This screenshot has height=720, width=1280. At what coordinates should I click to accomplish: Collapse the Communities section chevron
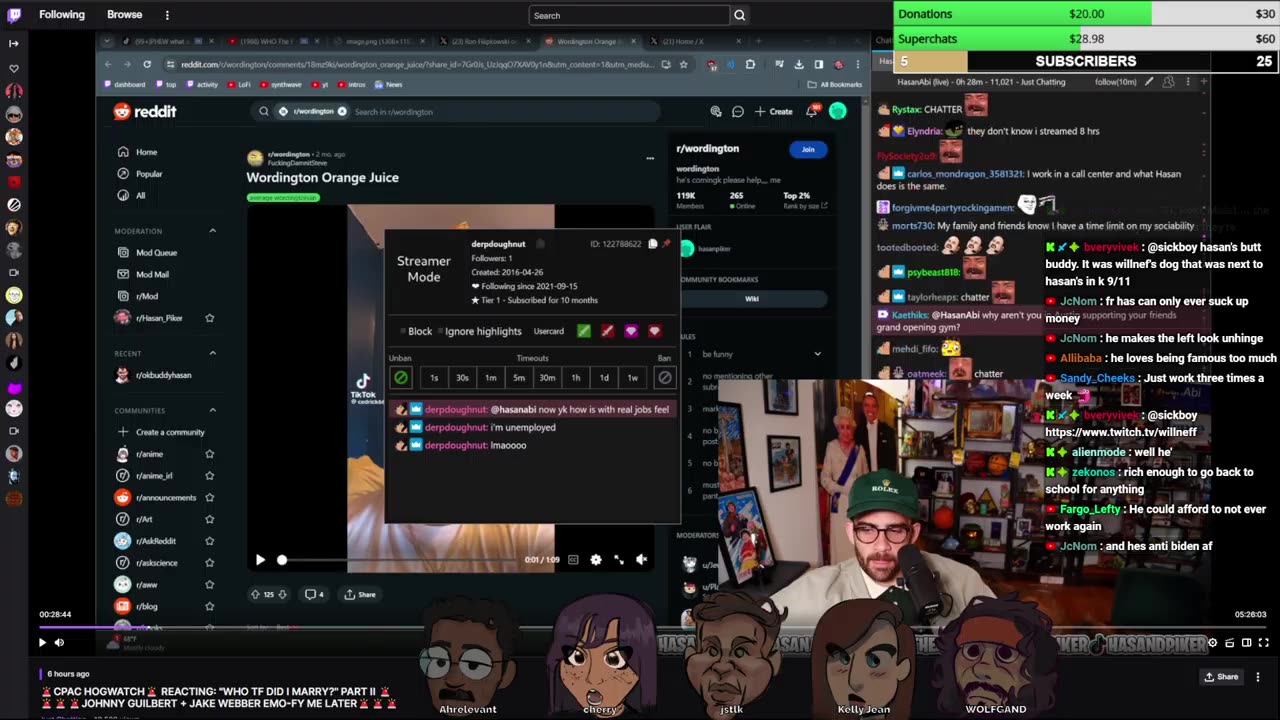coord(212,410)
